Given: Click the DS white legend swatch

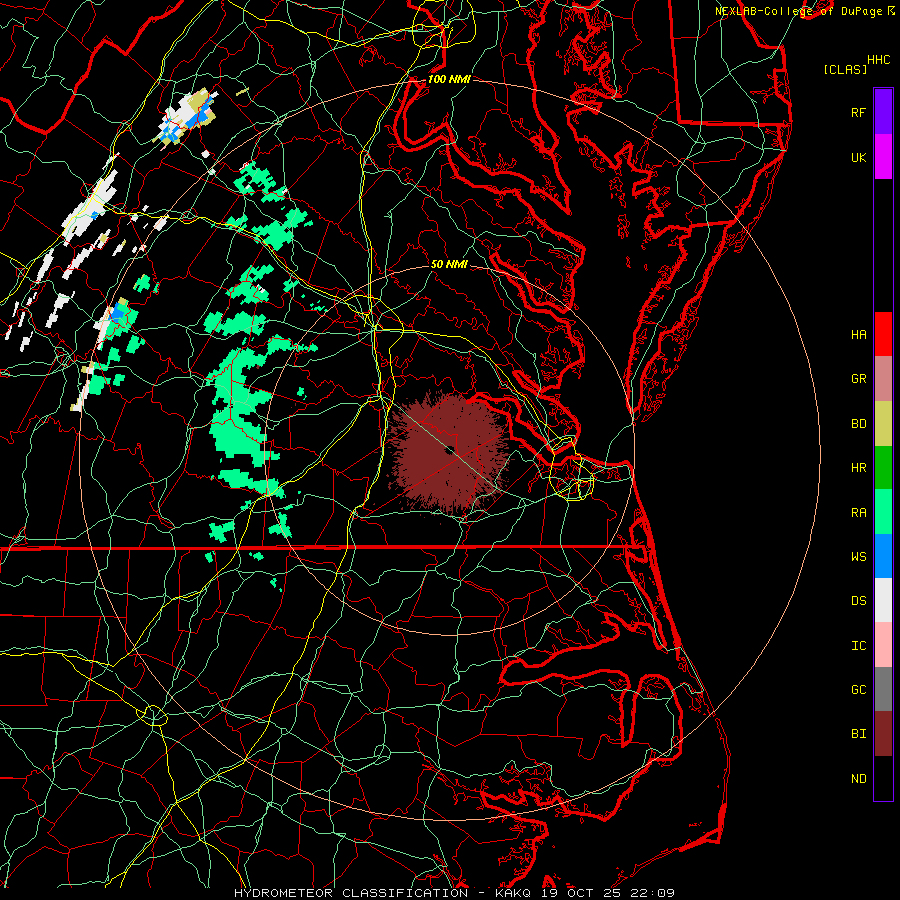Looking at the screenshot, I should tap(883, 600).
